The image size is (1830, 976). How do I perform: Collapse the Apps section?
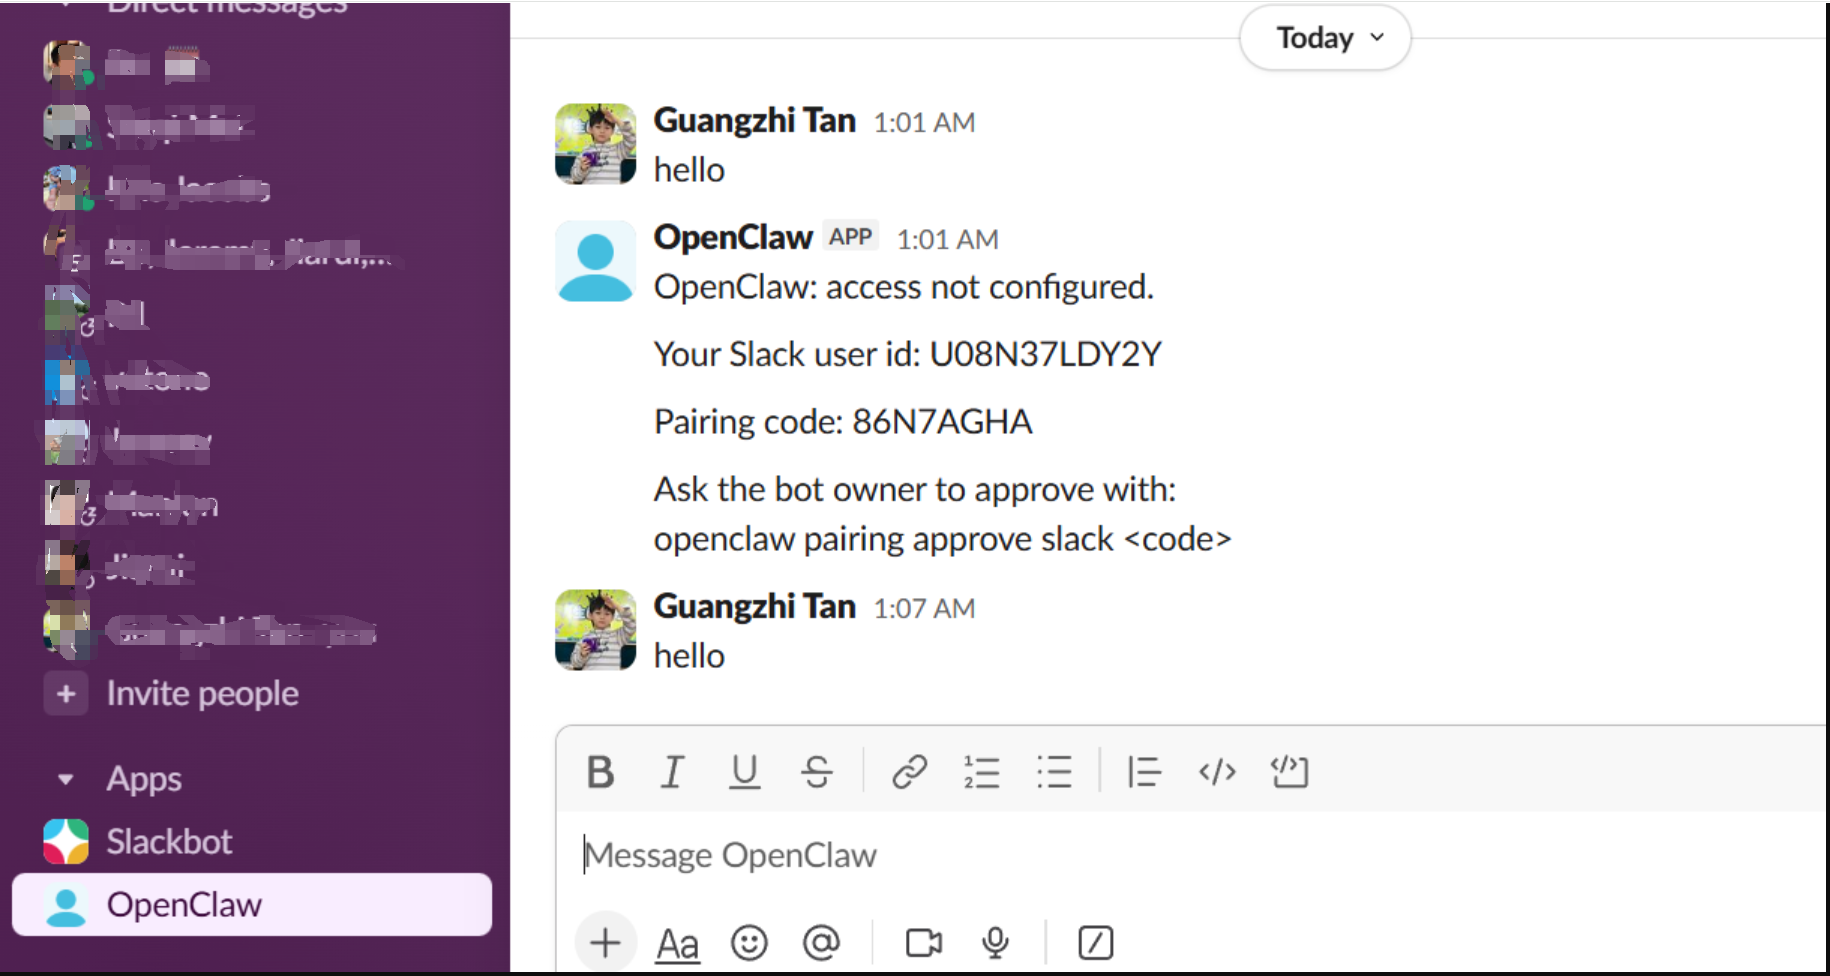pos(66,779)
